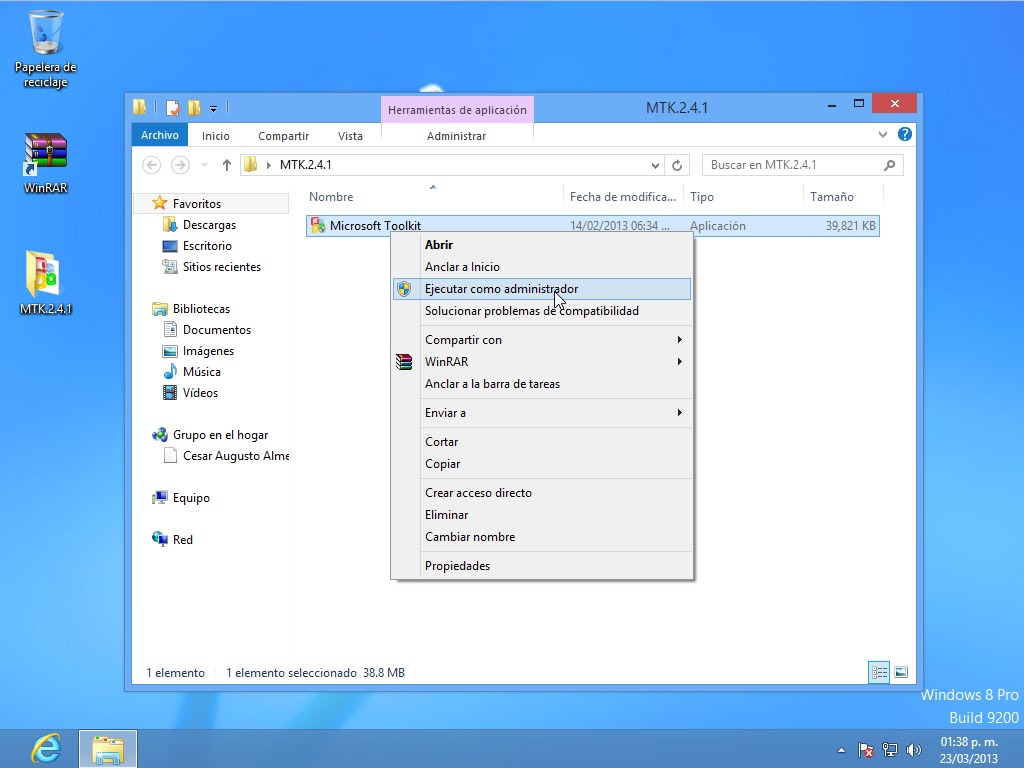1024x768 pixels.
Task: Expand the ribbon with the chevron
Action: coord(882,135)
